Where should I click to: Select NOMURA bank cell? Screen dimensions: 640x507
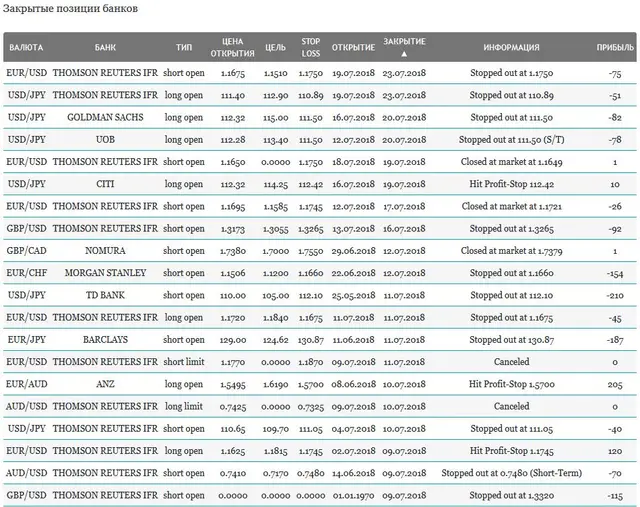click(105, 251)
